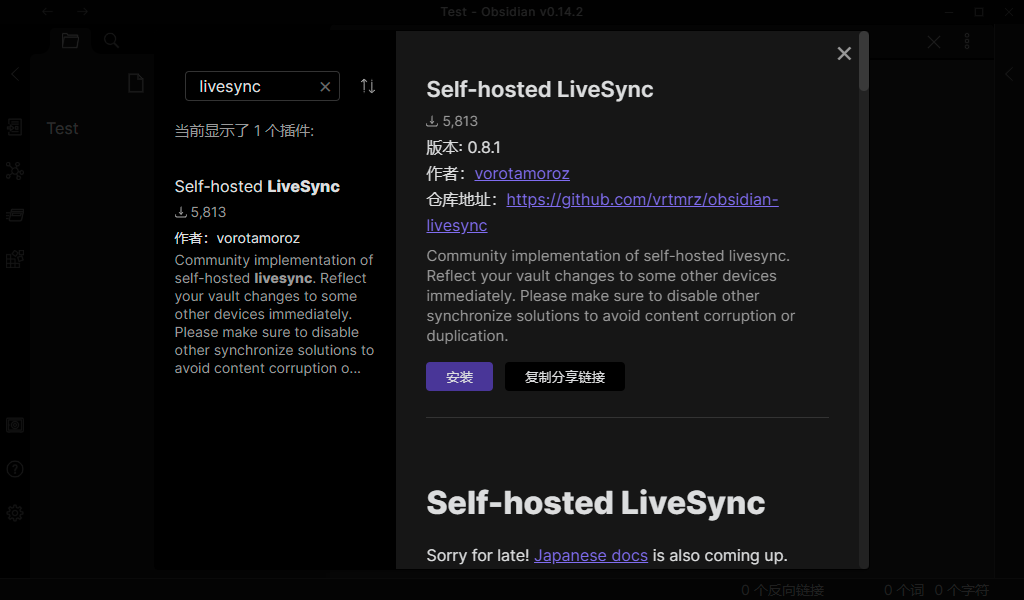Open graph view from the ribbon
Screen dimensions: 1024x600
[14, 171]
